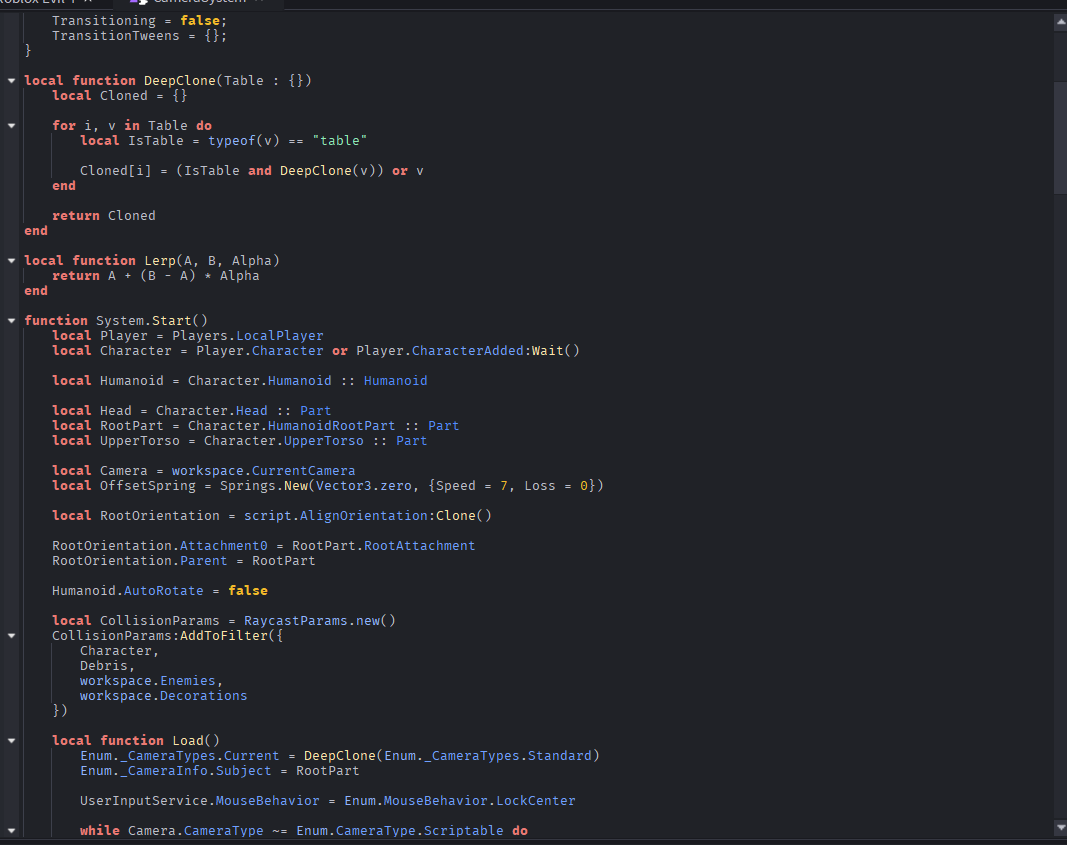Viewport: 1067px width, 845px height.
Task: Collapse the System.Start function
Action: coord(12,320)
